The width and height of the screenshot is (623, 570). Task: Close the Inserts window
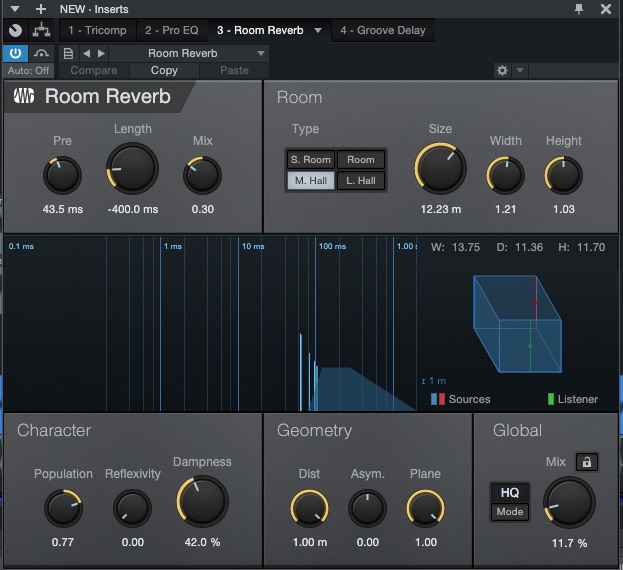click(606, 9)
